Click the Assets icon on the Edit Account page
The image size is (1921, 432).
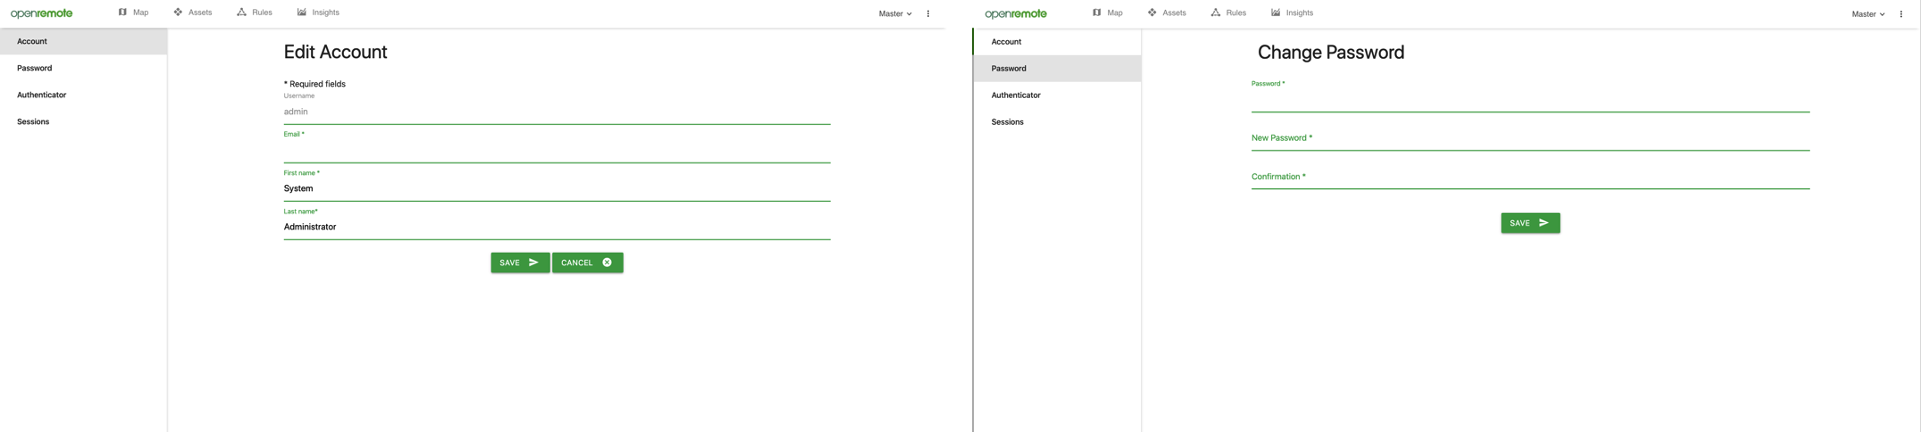(178, 13)
